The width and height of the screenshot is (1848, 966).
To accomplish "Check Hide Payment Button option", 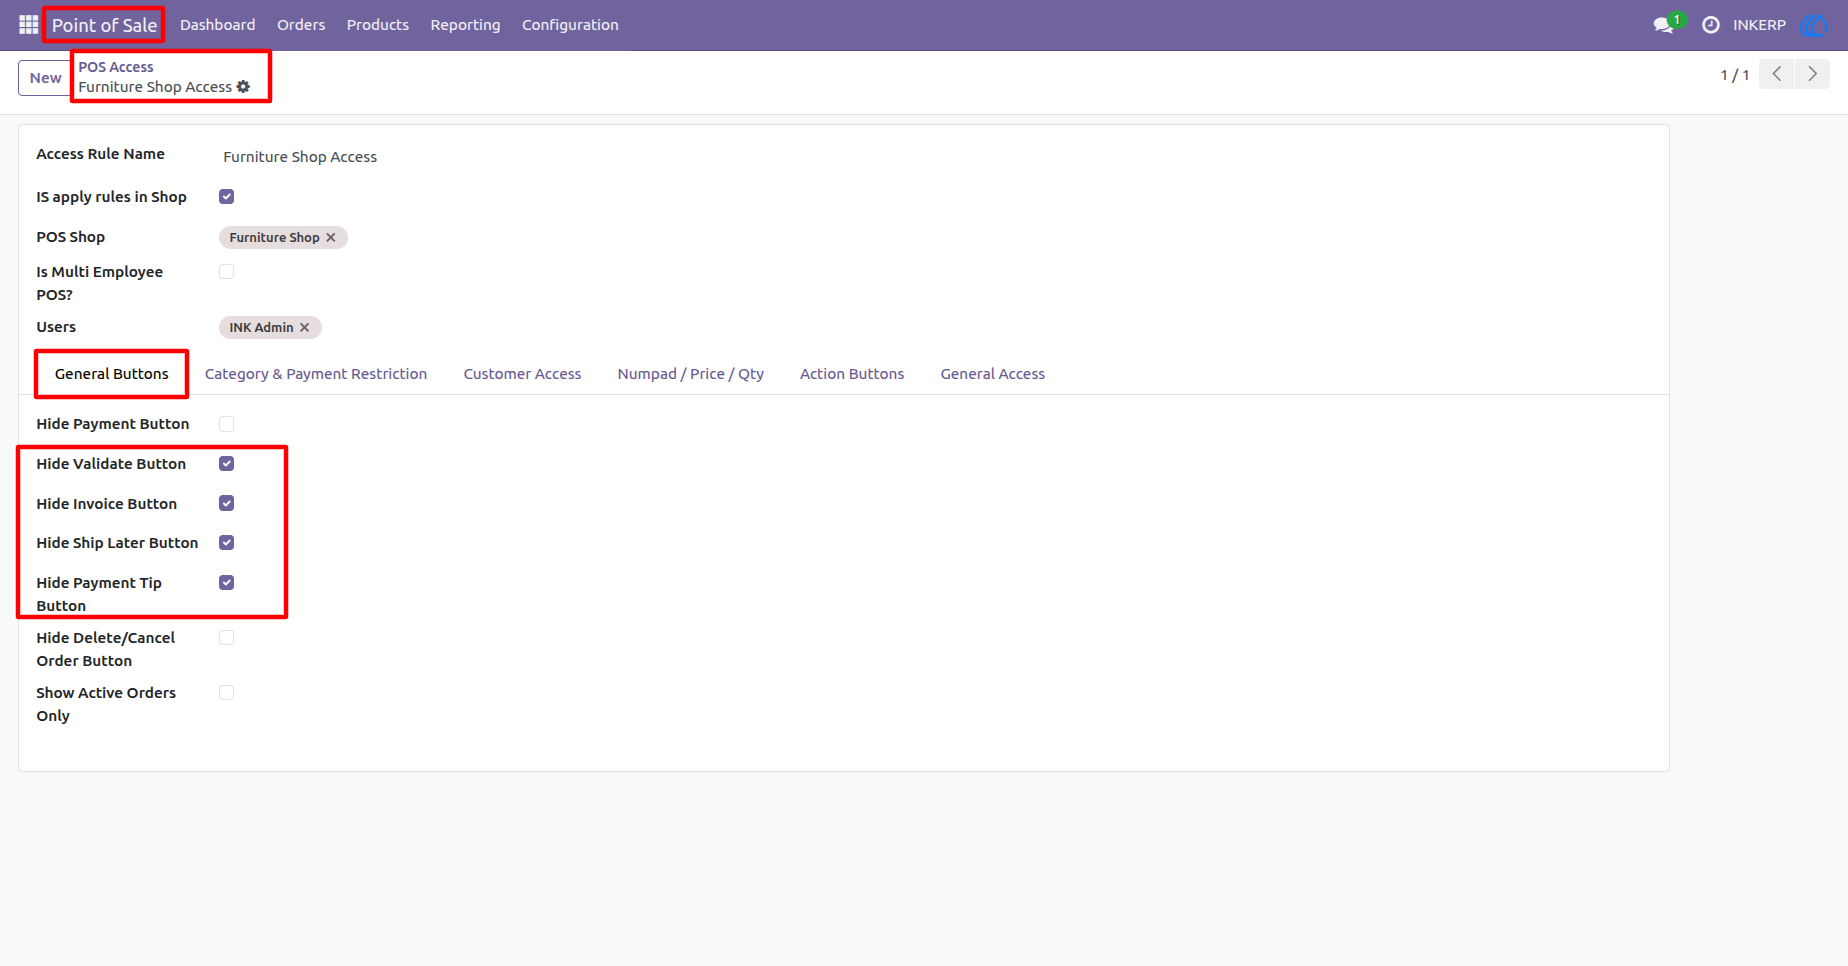I will click(227, 424).
